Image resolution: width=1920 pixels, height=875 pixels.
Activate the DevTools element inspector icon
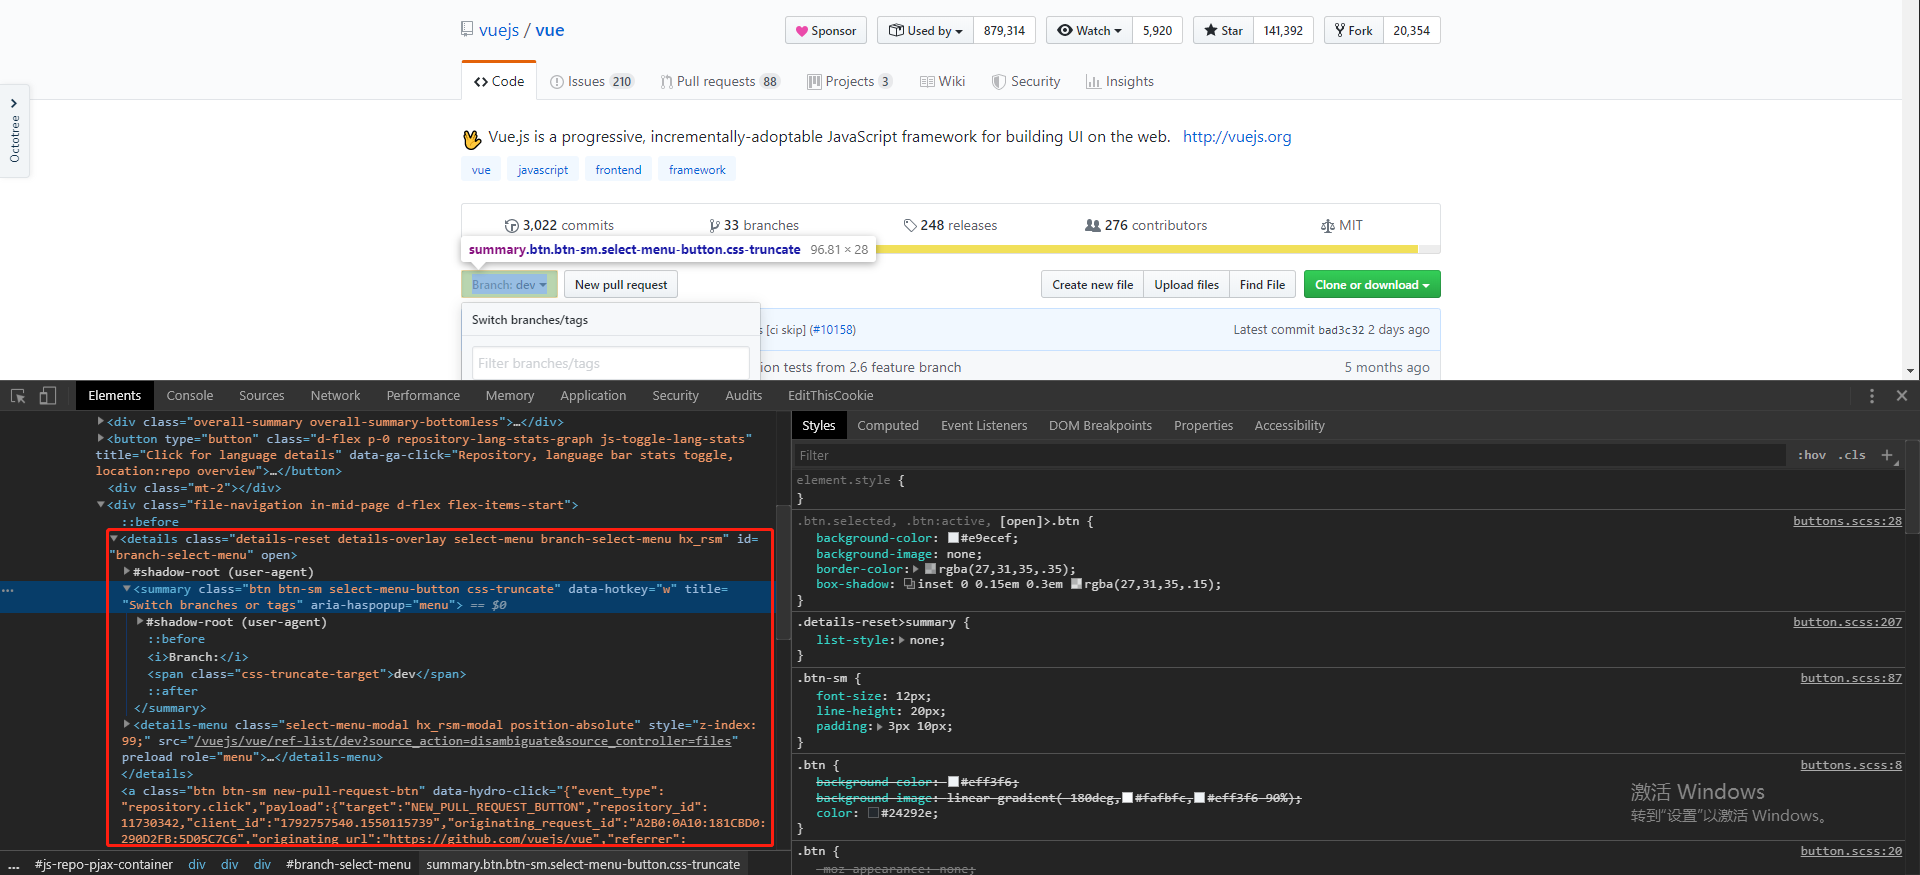[x=18, y=396]
